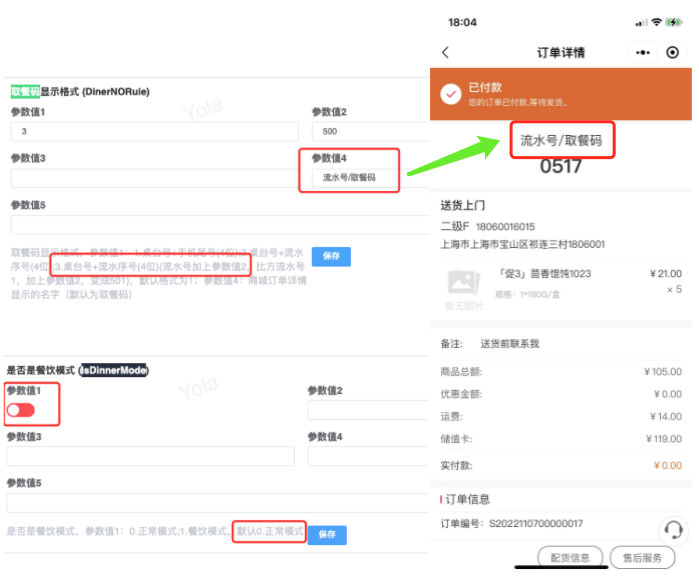Screen dimensions: 699x581
Task: Click the 取餐码显示格式 (DinerNORule) heading
Action: pyautogui.click(x=80, y=91)
